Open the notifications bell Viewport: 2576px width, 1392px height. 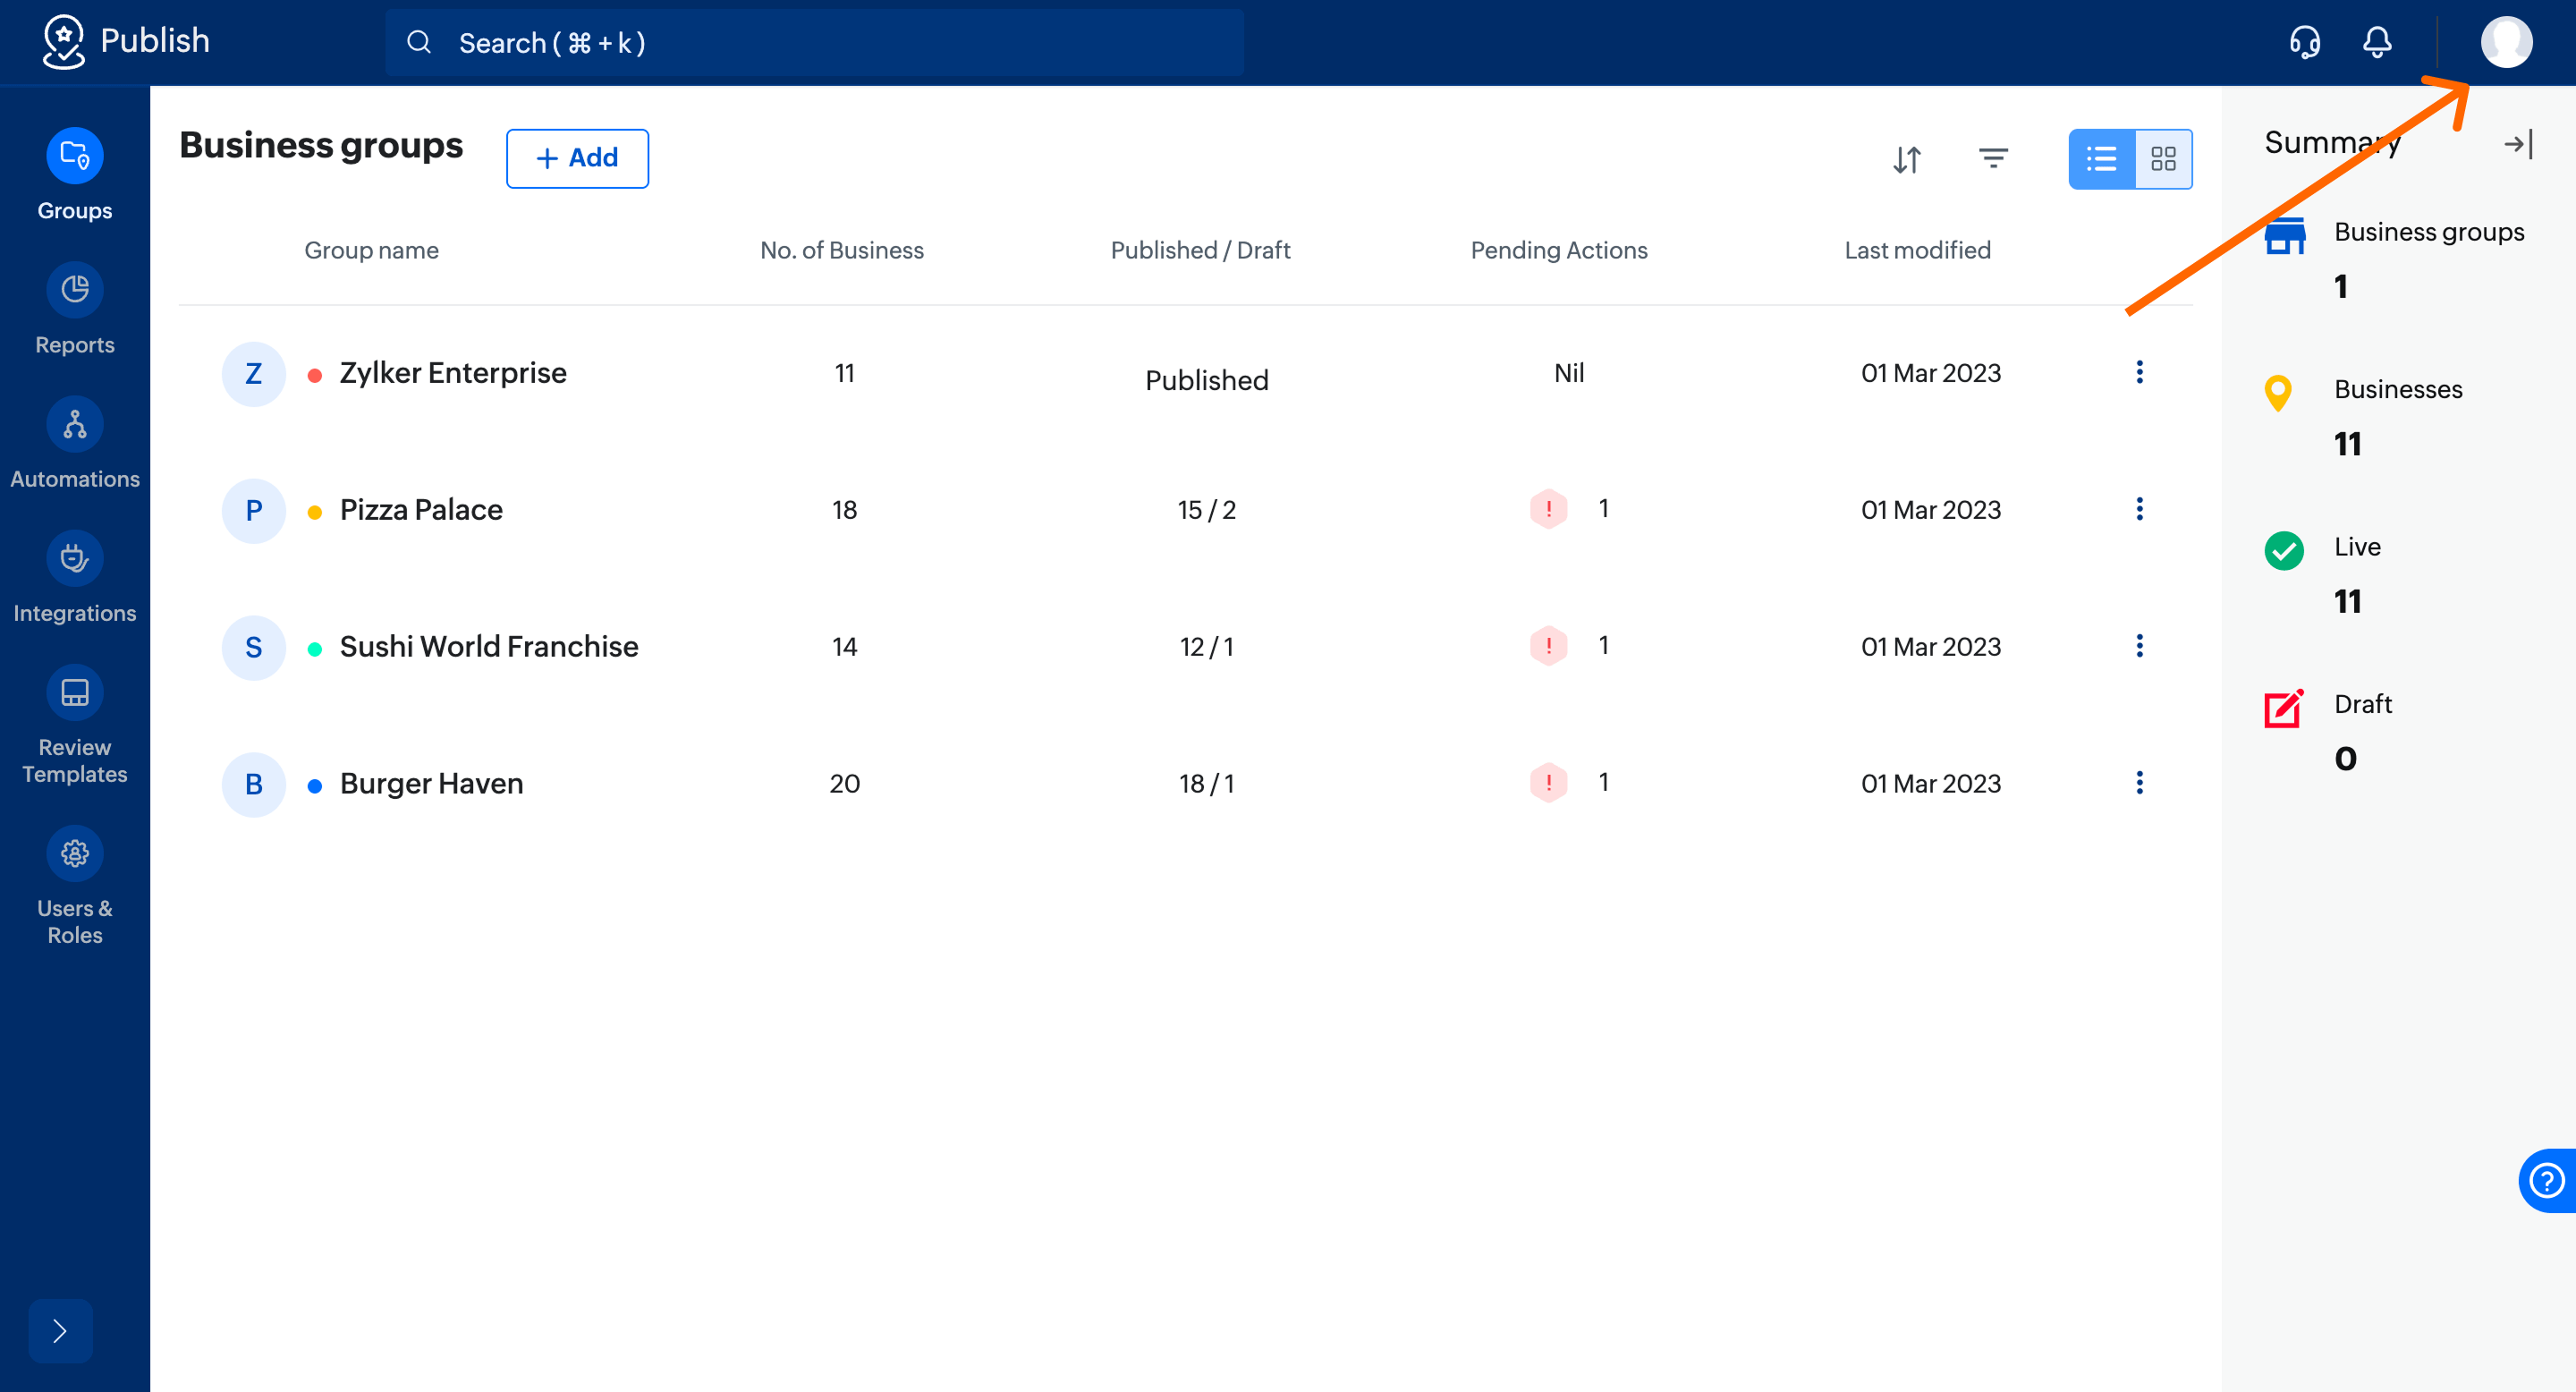pyautogui.click(x=2377, y=42)
